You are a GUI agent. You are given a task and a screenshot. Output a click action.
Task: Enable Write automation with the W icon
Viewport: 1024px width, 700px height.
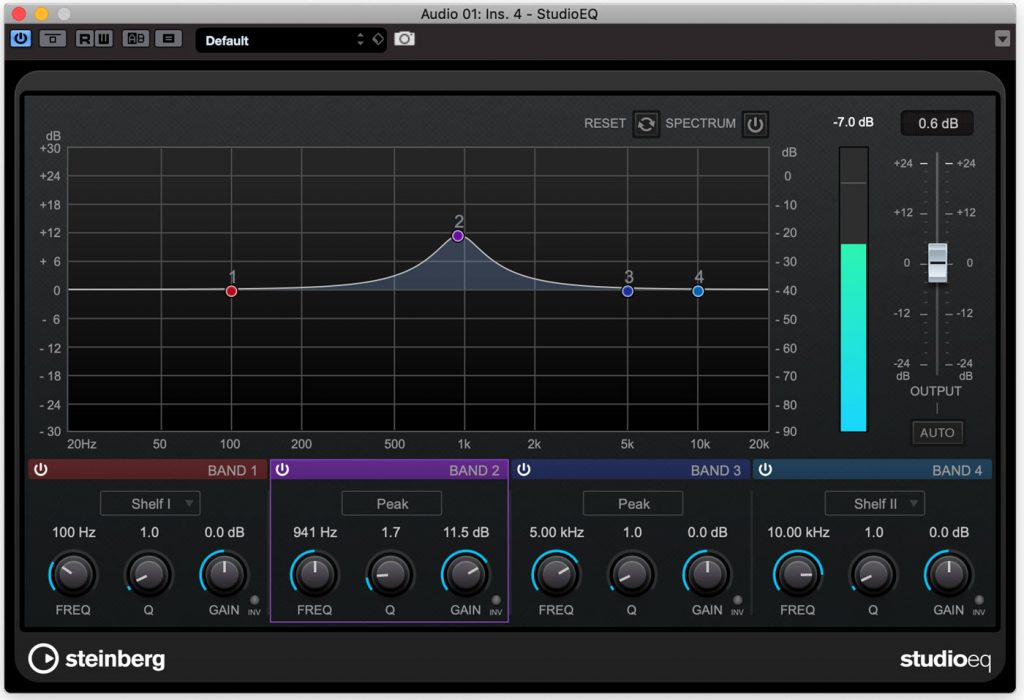[x=103, y=39]
